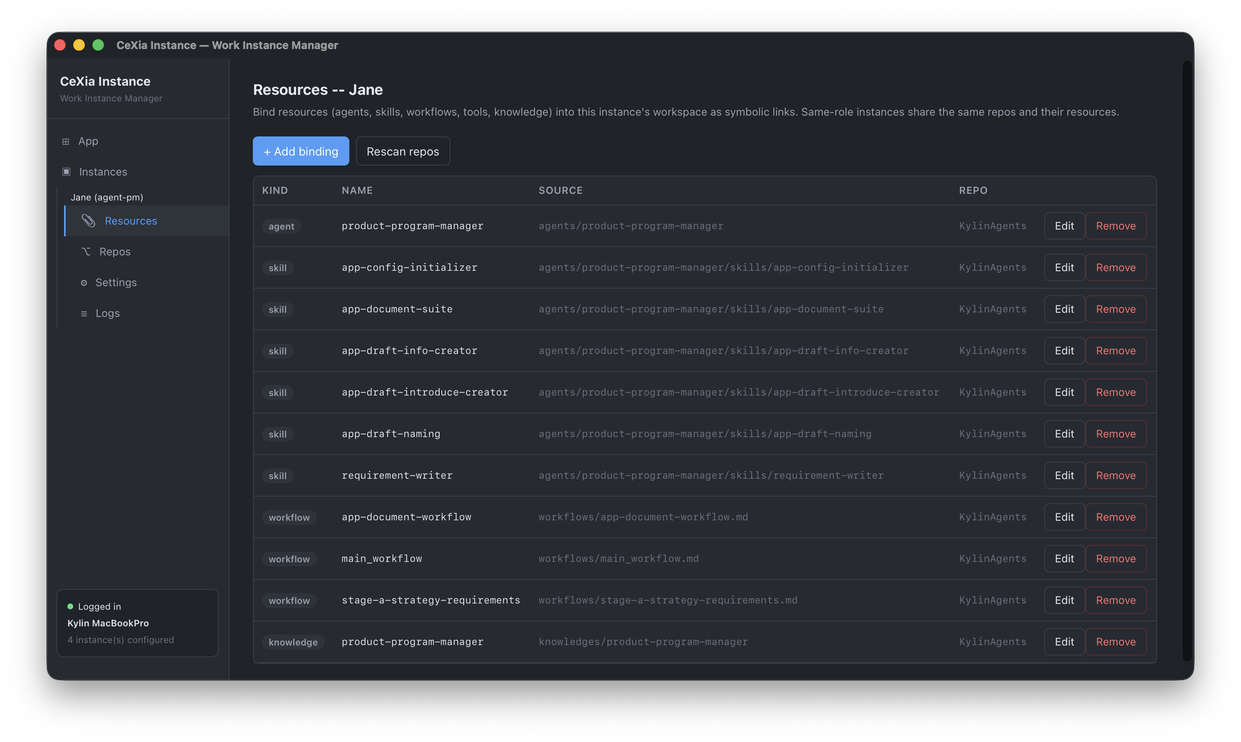Screen dimensions: 1241x742
Task: Click the App grid icon in sidebar
Action: (x=66, y=142)
